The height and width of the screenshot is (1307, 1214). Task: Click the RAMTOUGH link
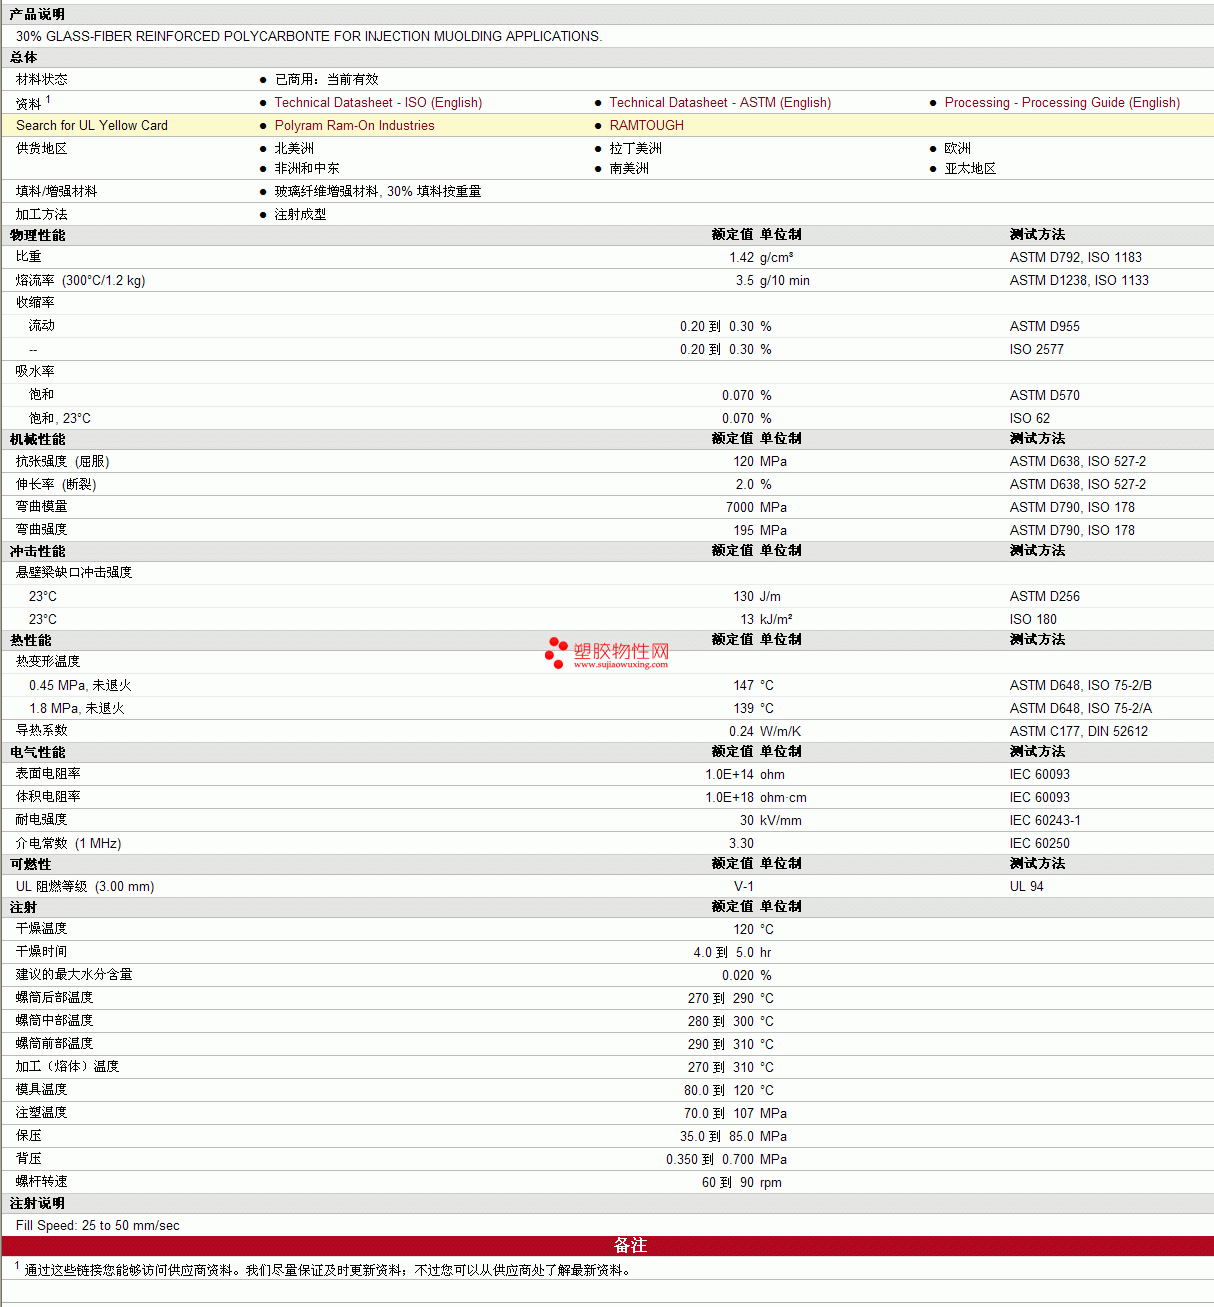[x=647, y=126]
